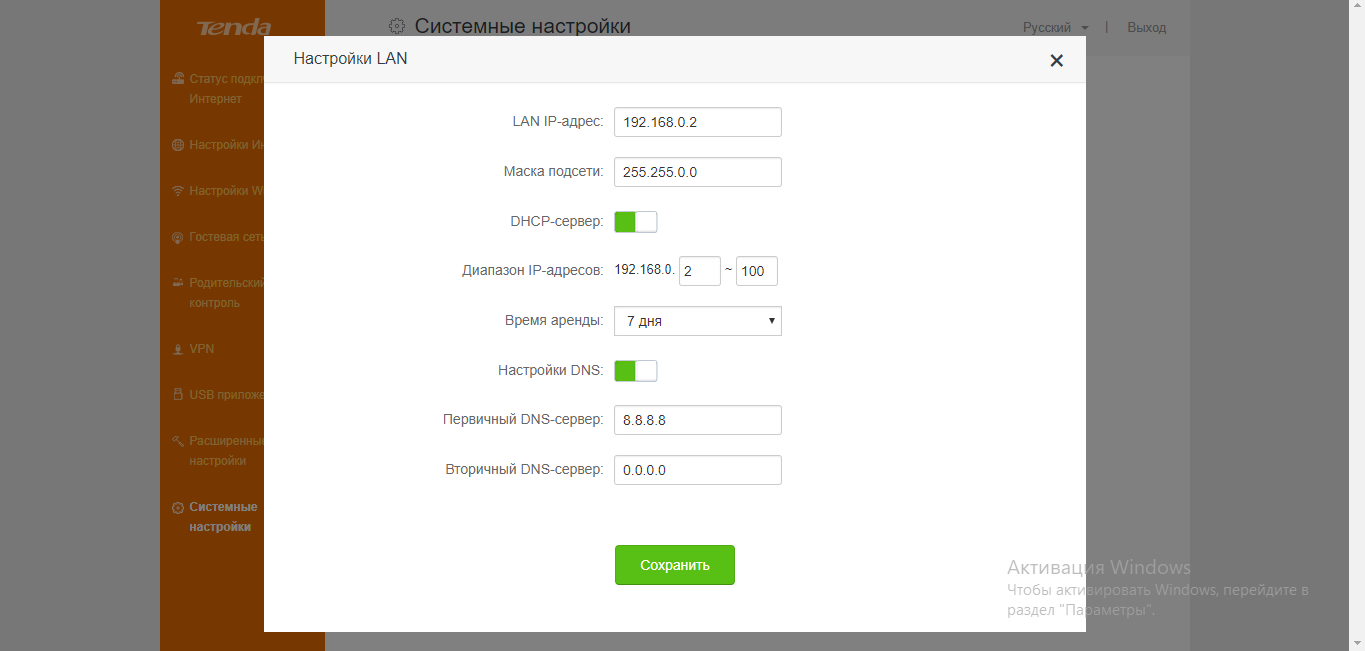Click the gear icon in page header
This screenshot has height=651, width=1365.
[397, 26]
